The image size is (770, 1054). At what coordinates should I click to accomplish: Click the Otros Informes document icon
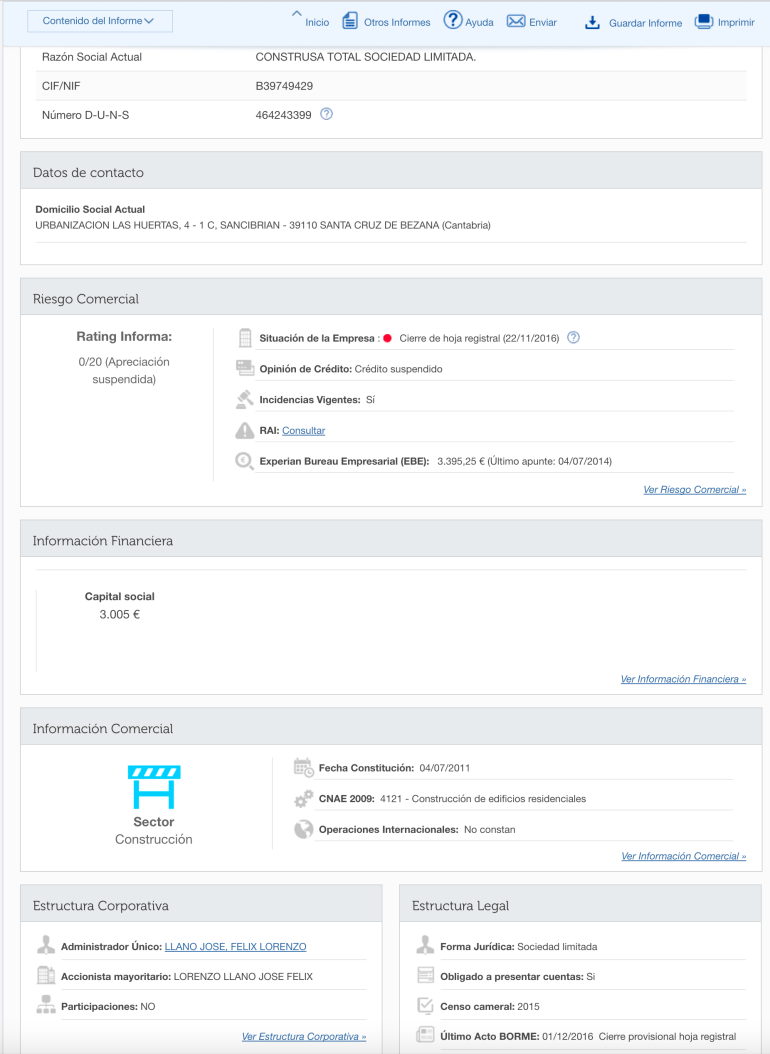(350, 21)
